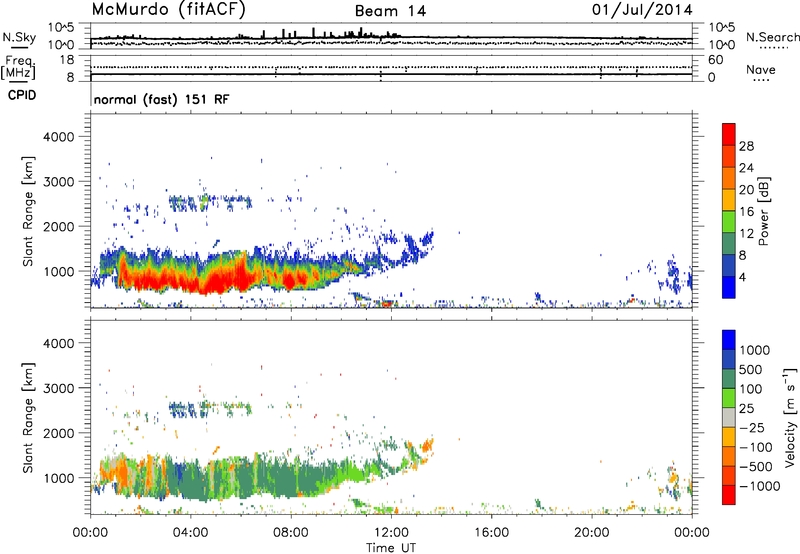
Task: Click the "08:00" time tick label
Action: click(x=291, y=533)
